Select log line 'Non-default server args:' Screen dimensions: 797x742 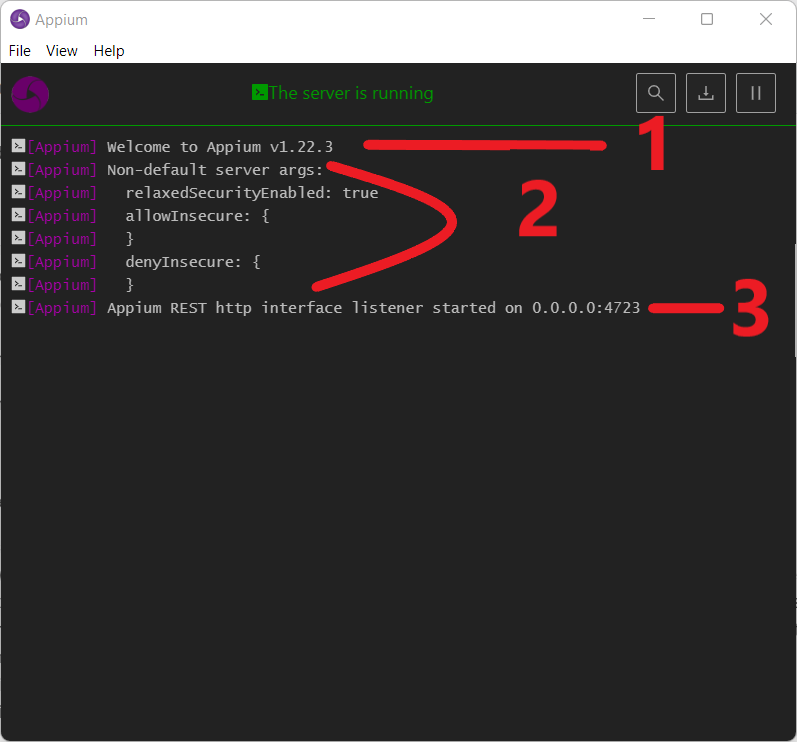pos(214,170)
